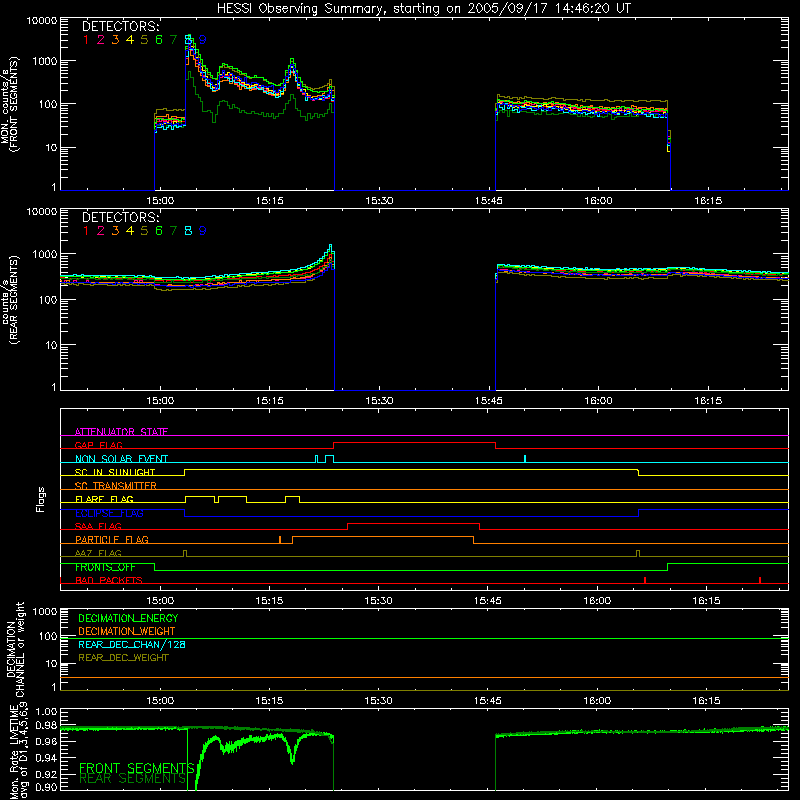The height and width of the screenshot is (800, 800).
Task: Select blue detector 9 in front segments legend
Action: pyautogui.click(x=203, y=40)
